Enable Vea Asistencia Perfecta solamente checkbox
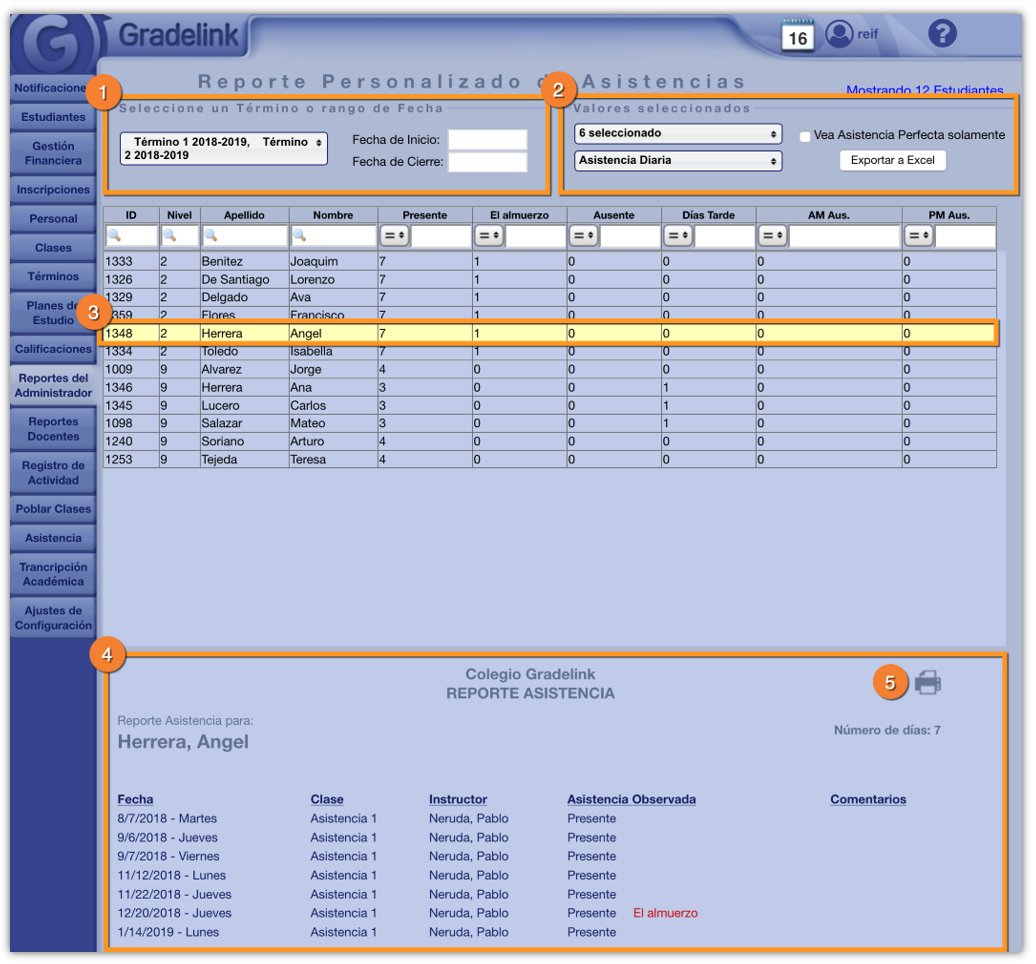Viewport: 1036px width, 964px height. (x=805, y=136)
